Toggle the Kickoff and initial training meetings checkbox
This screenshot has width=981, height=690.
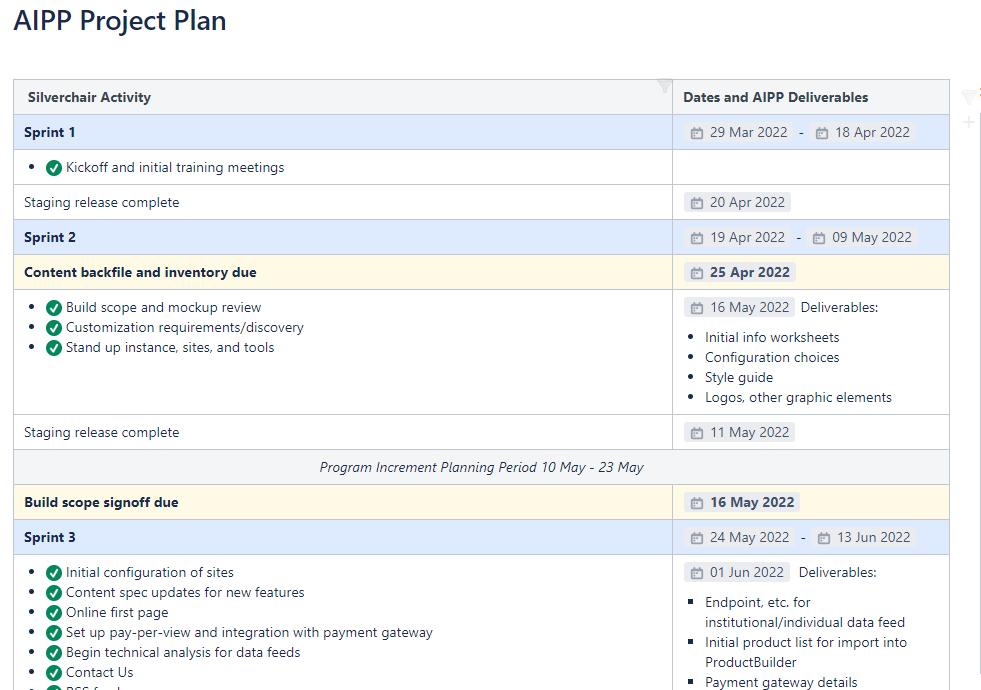(54, 168)
